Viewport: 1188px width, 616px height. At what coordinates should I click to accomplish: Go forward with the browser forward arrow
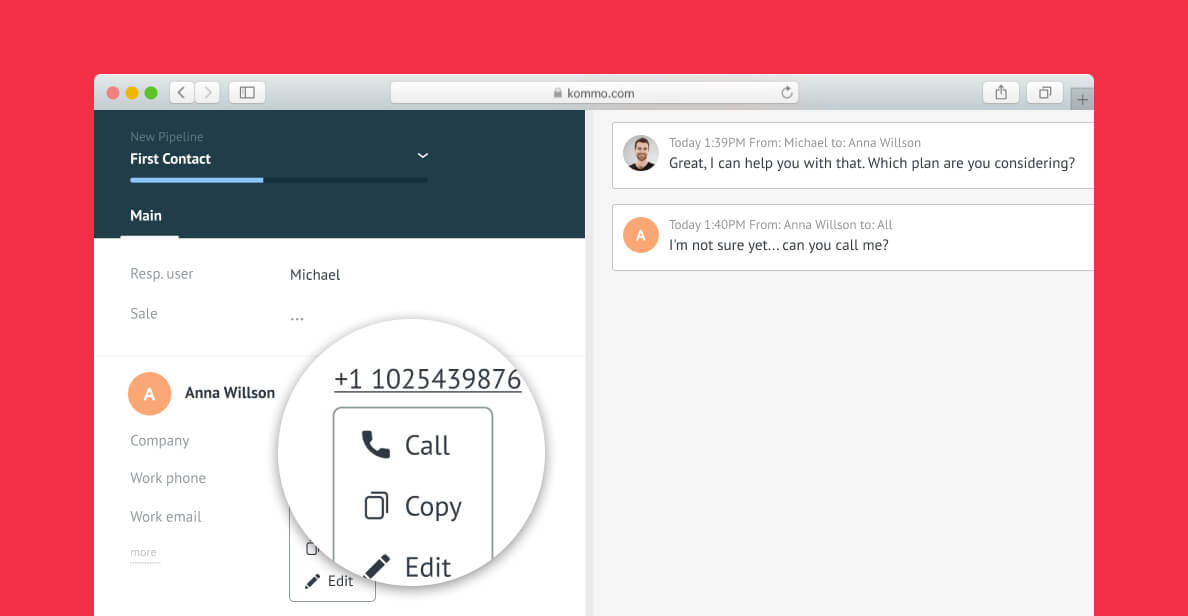pyautogui.click(x=208, y=92)
